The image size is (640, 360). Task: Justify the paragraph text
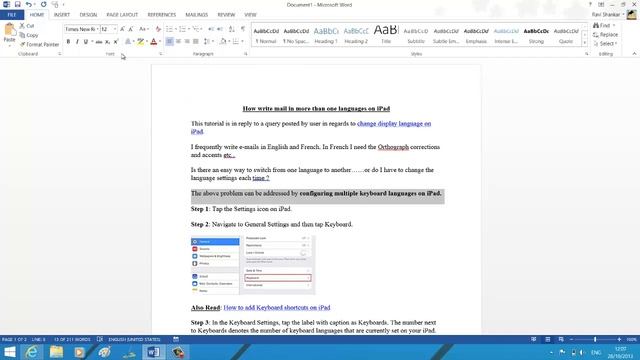196,42
